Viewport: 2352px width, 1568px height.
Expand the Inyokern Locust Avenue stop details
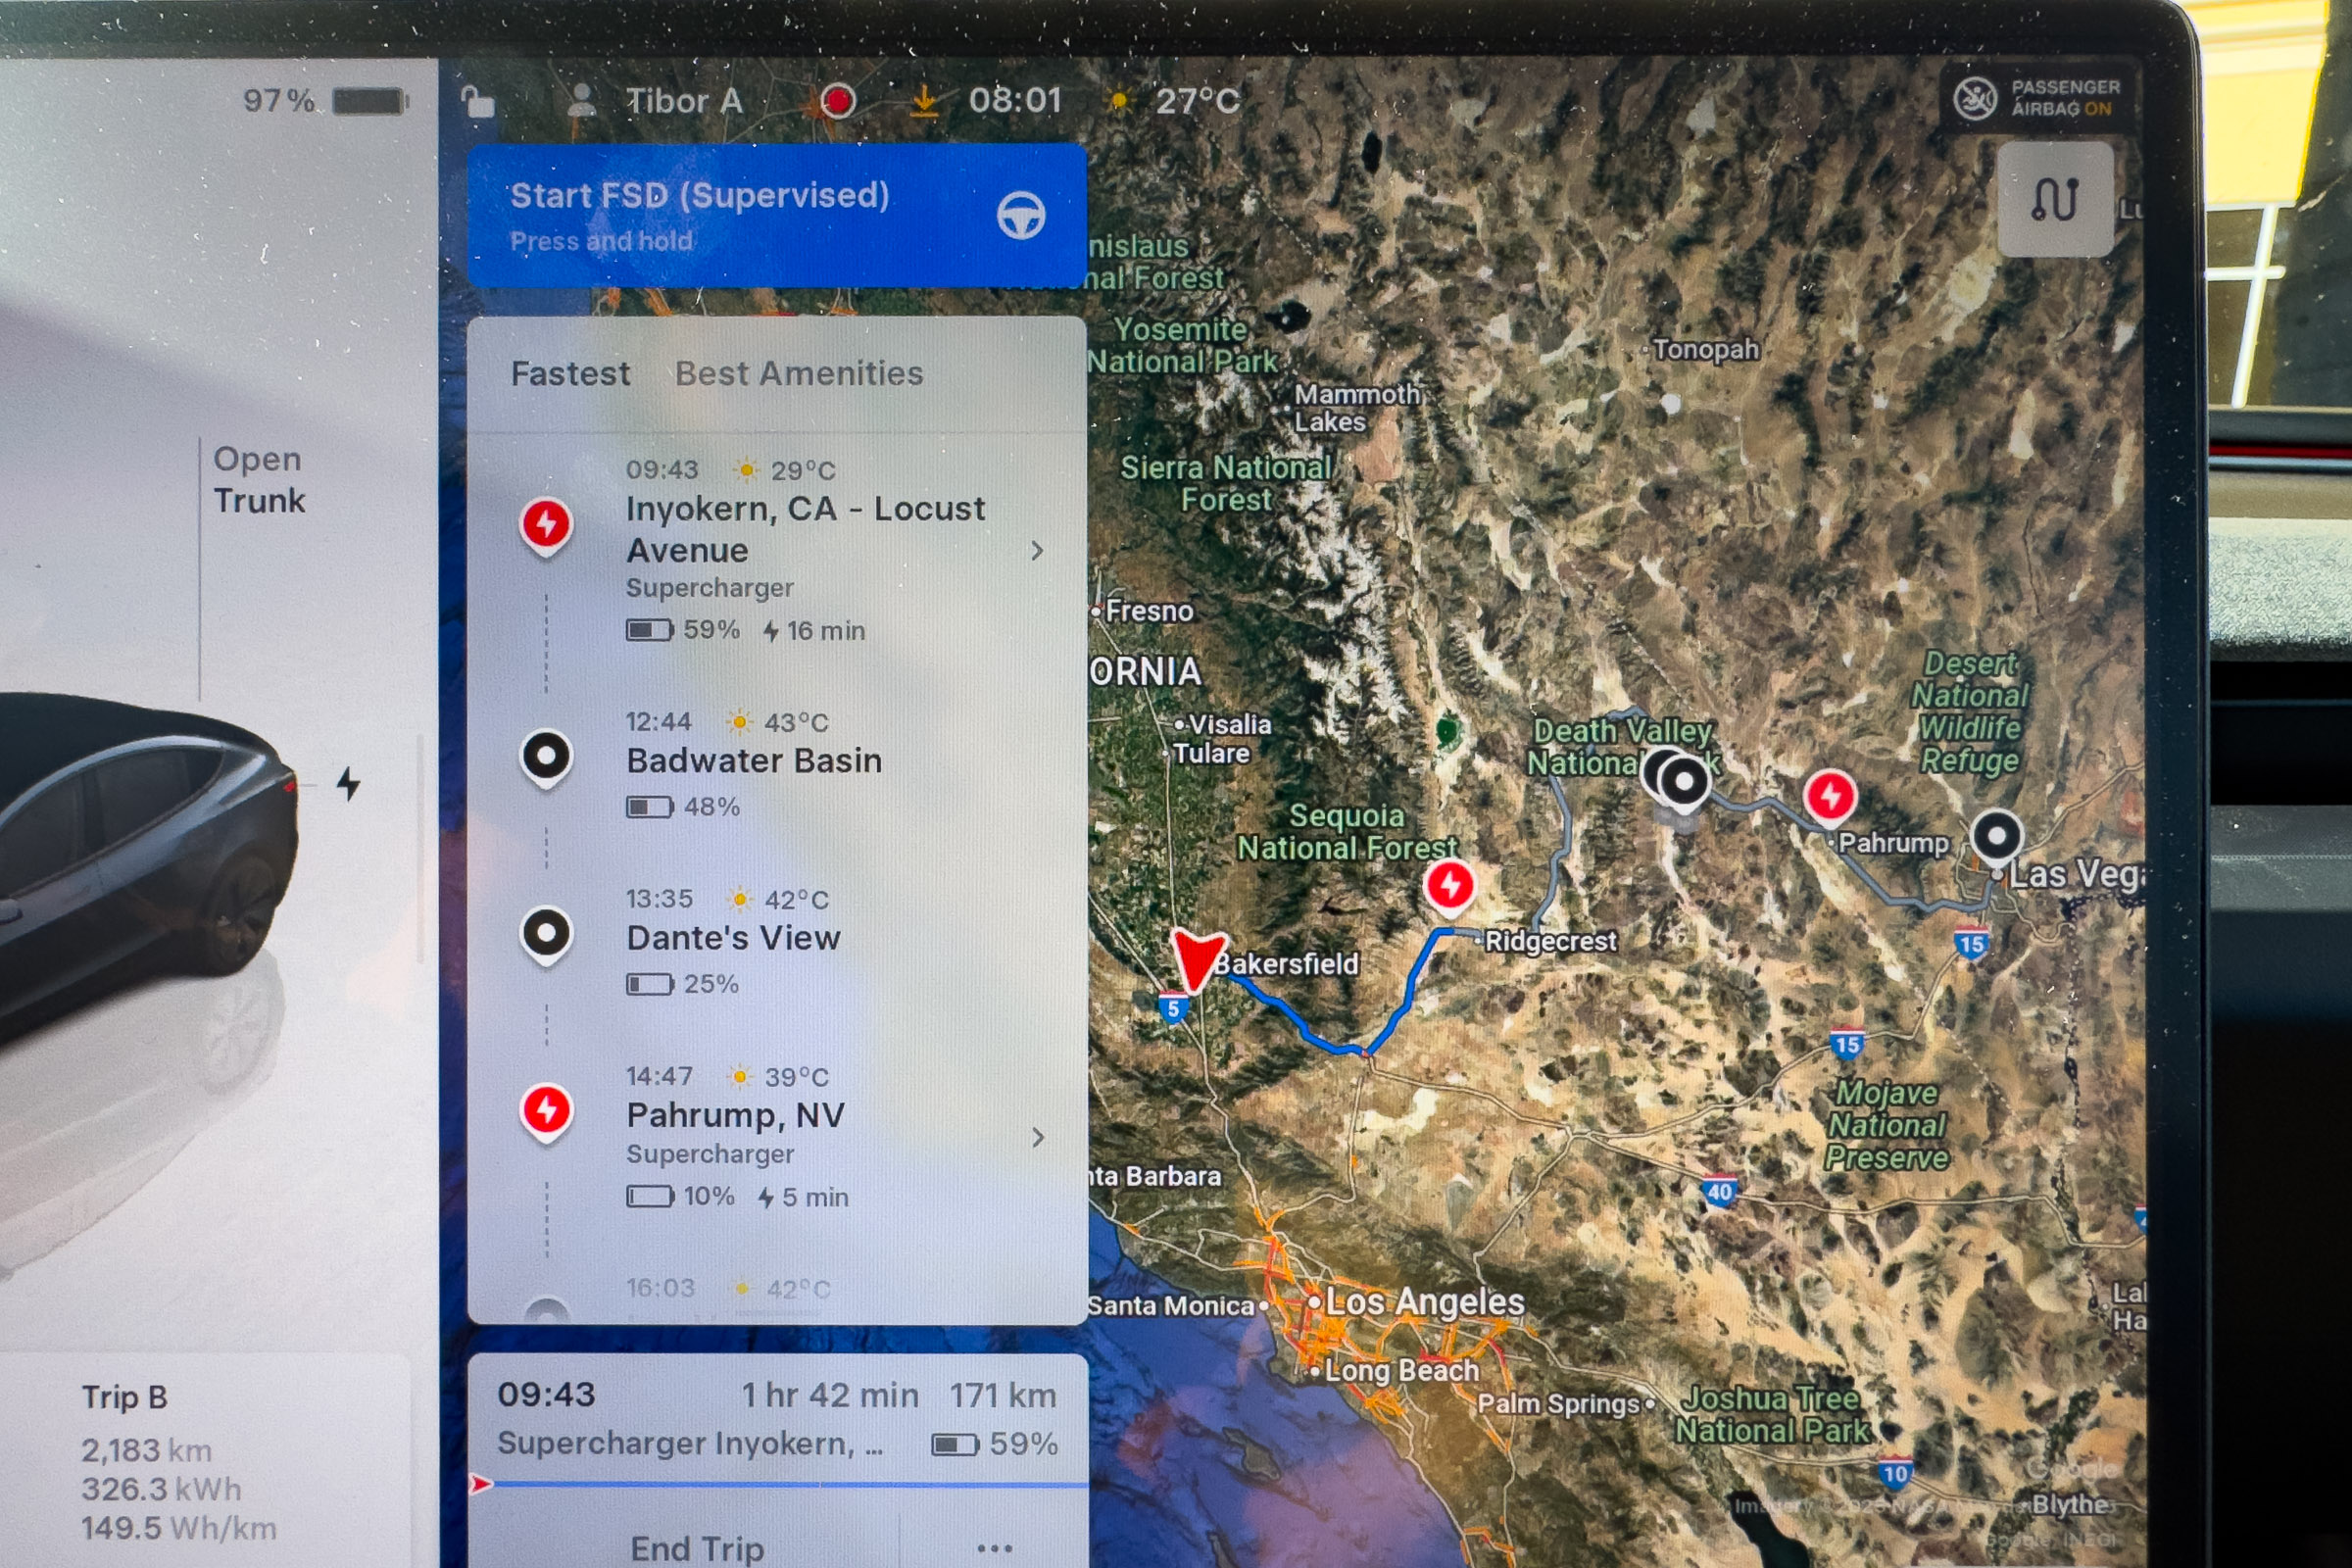1037,551
